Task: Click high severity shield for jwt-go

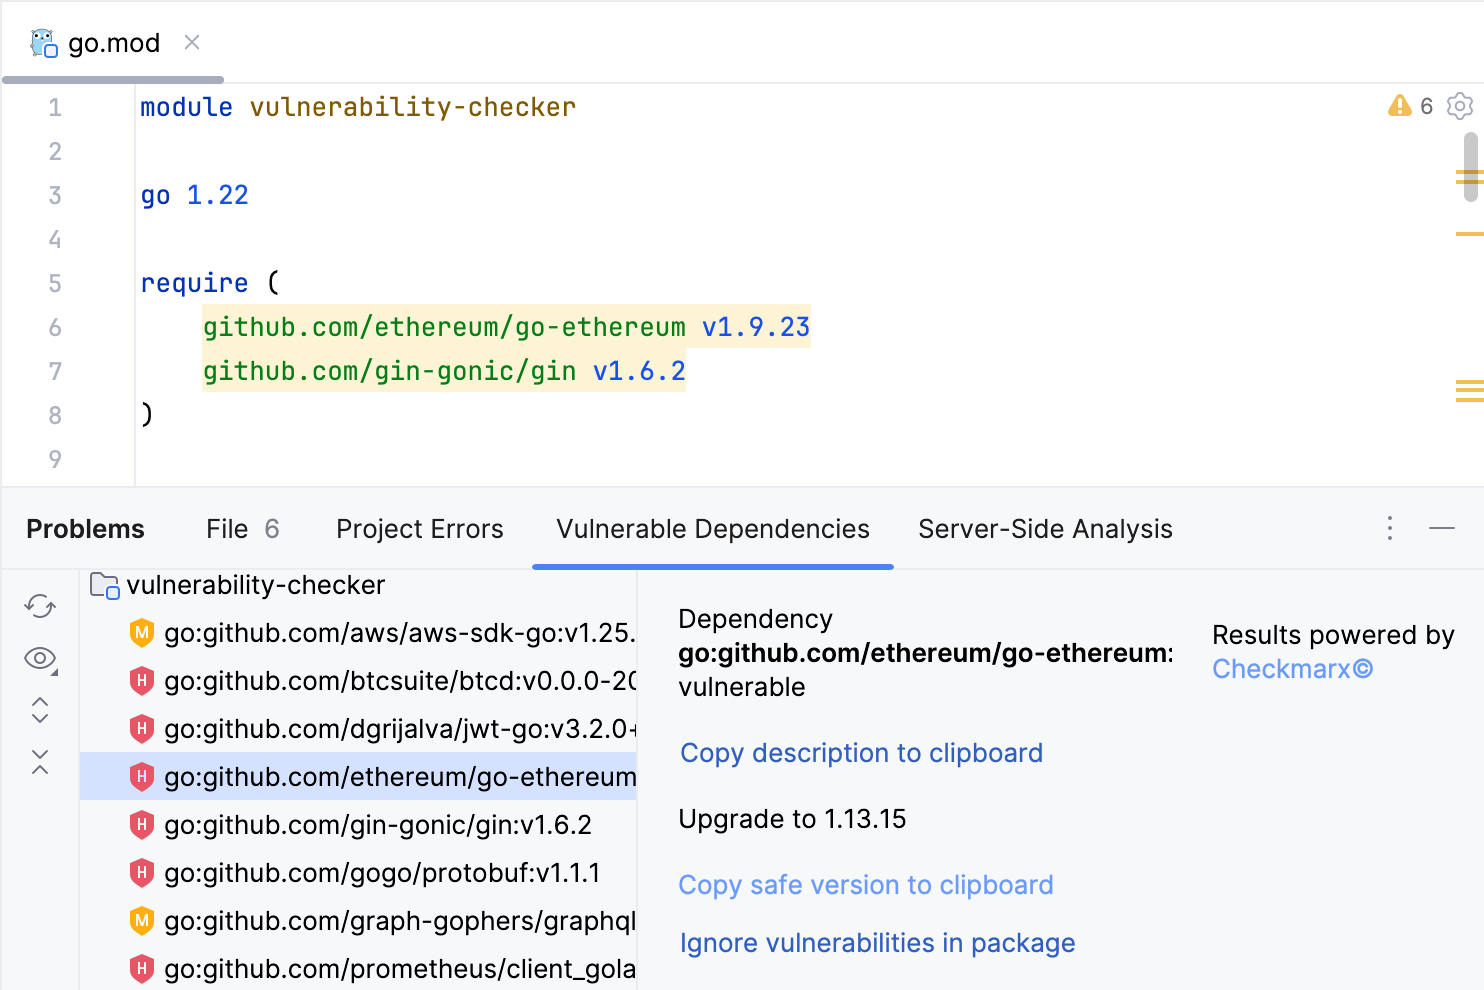Action: point(142,729)
